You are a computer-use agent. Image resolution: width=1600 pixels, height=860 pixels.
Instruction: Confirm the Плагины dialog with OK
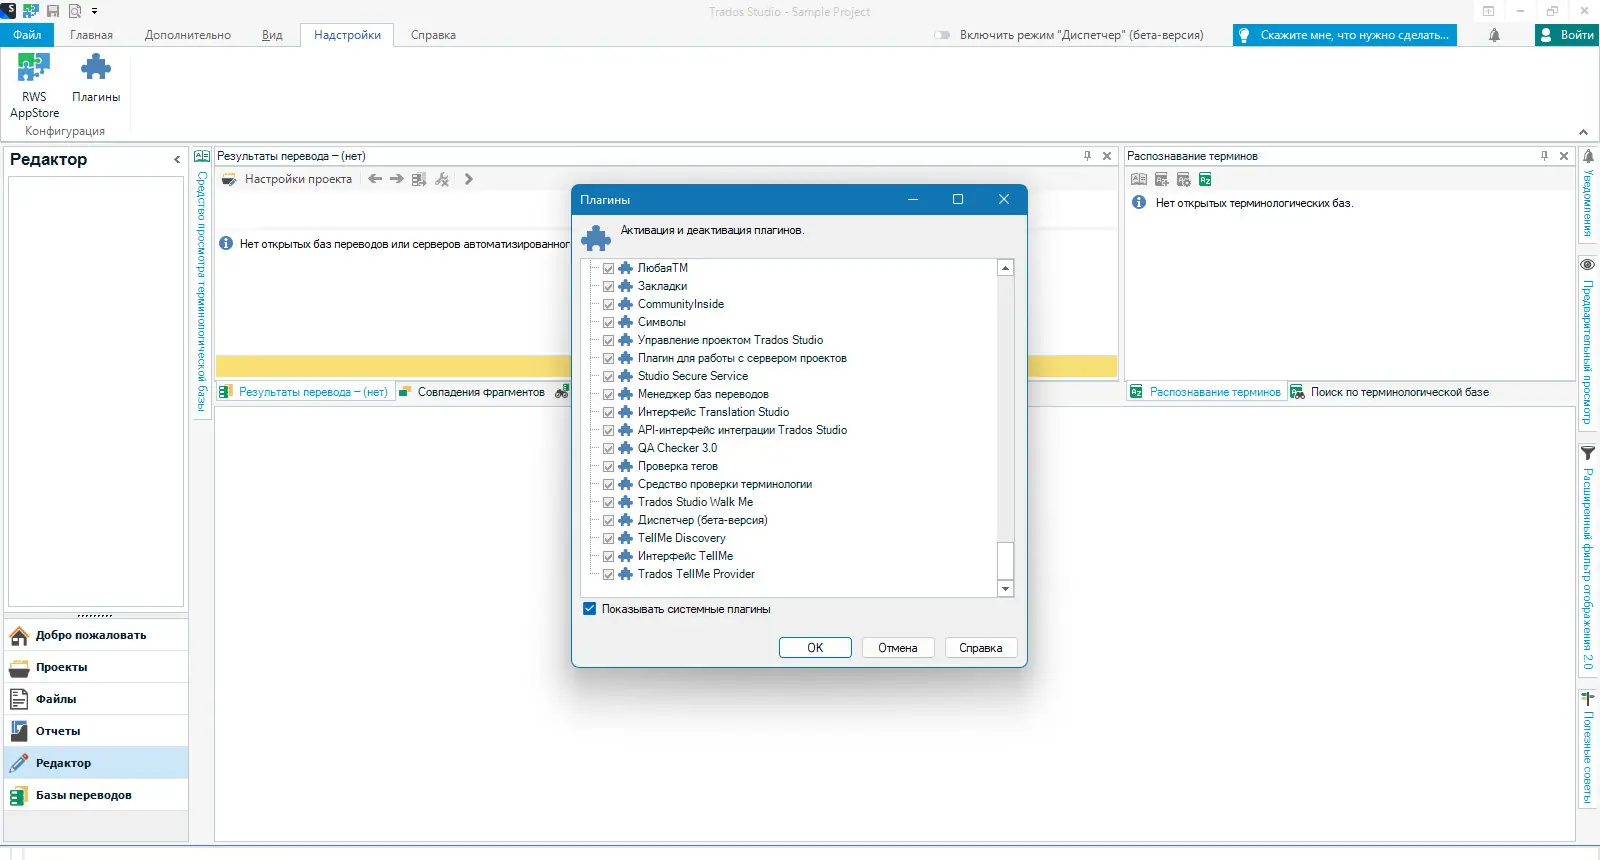point(815,648)
